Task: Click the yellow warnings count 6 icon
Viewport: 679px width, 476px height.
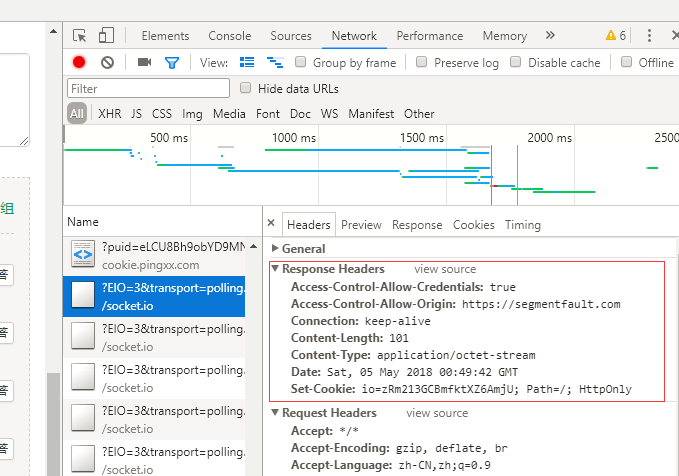Action: click(616, 36)
